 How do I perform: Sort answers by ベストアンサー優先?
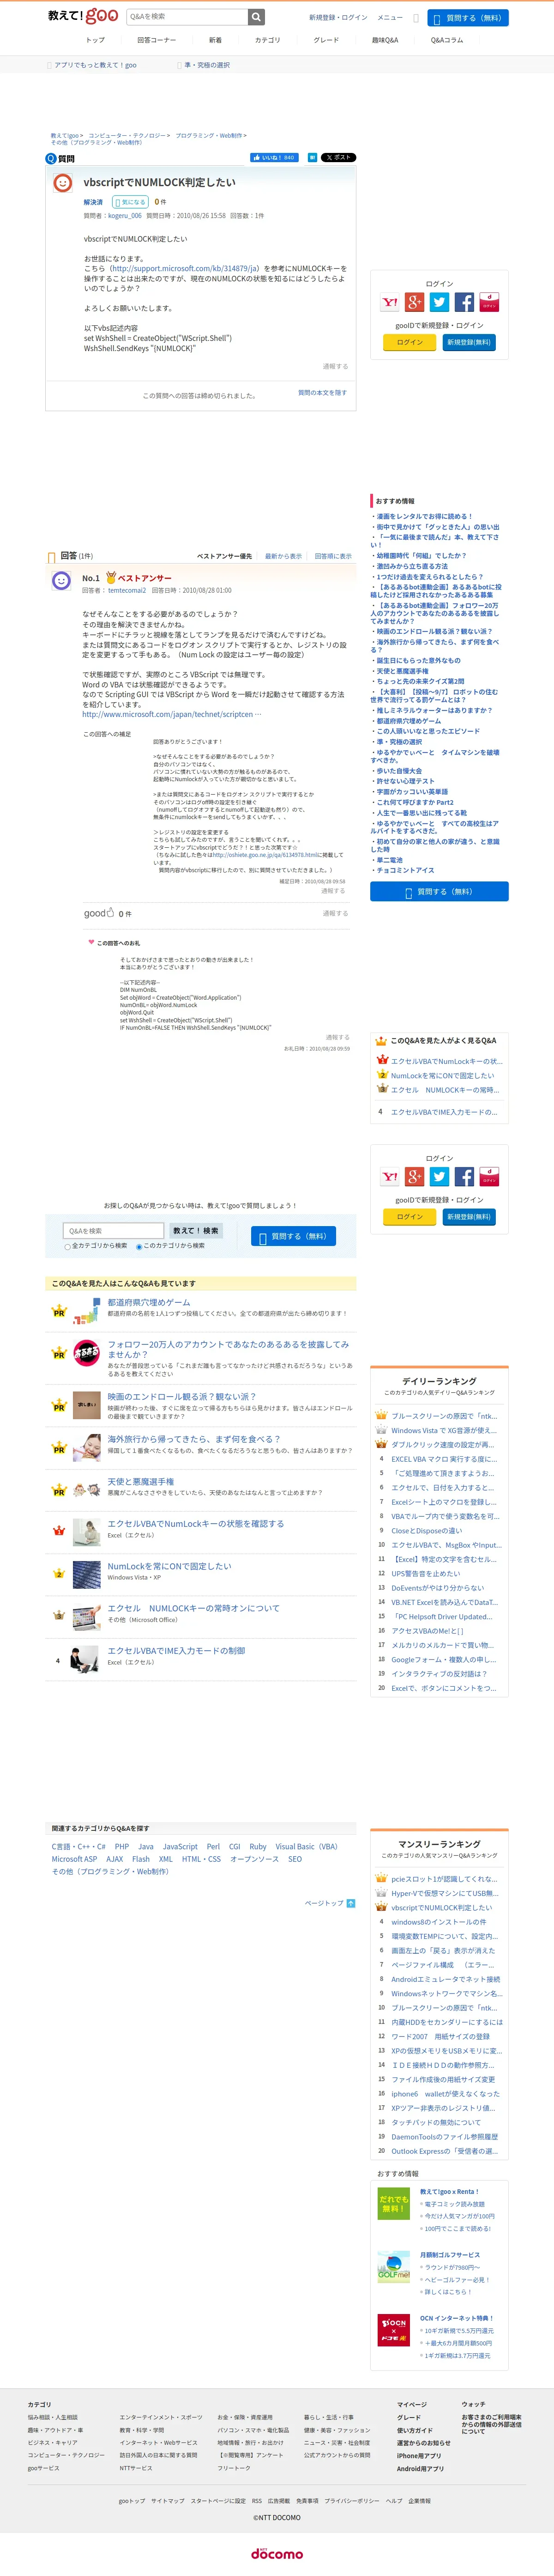[x=224, y=556]
